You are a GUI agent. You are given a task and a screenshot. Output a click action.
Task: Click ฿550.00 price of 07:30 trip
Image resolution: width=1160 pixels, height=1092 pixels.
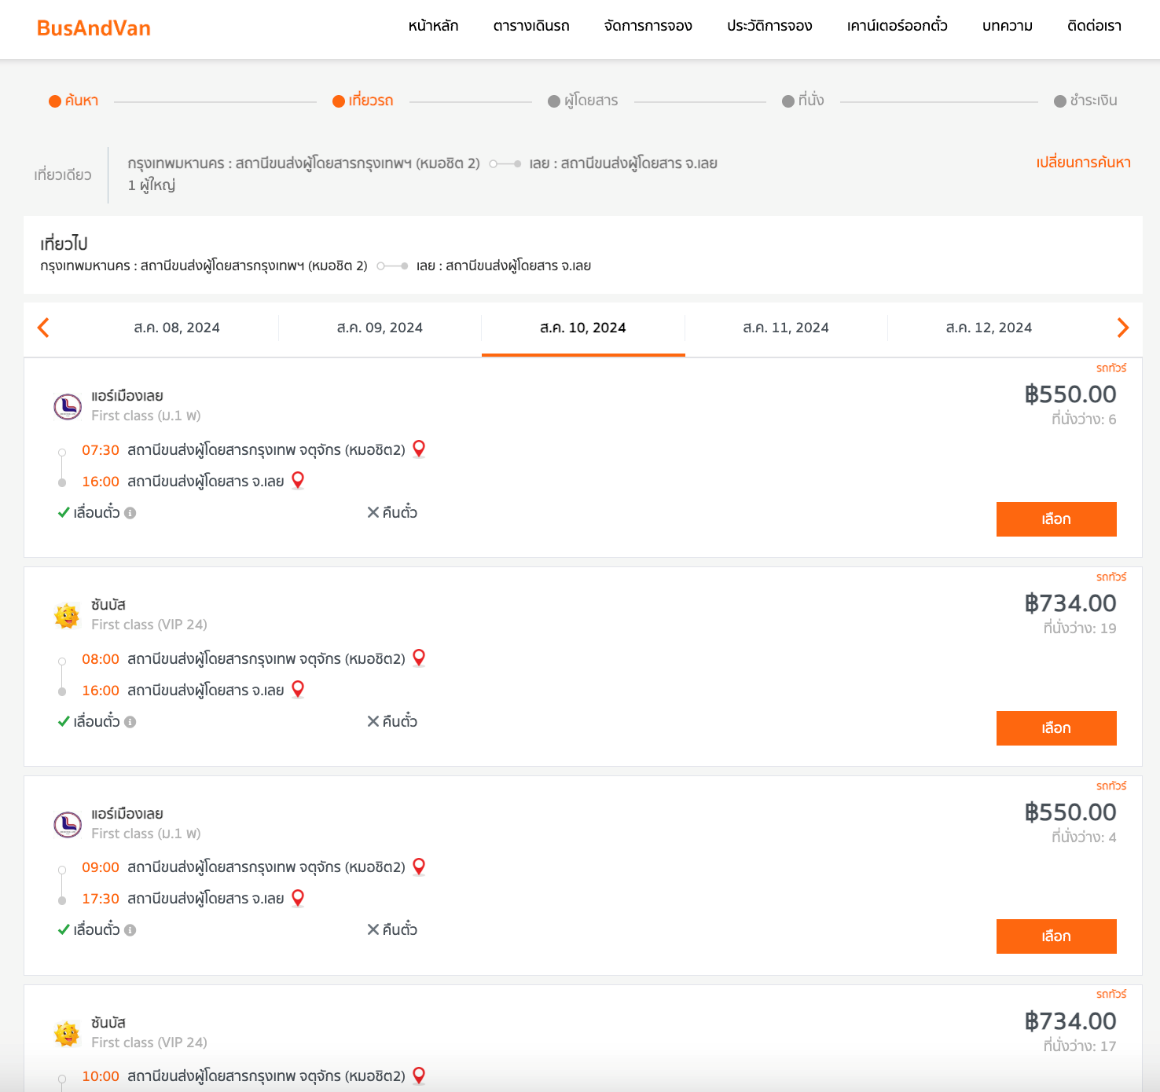(x=1070, y=394)
